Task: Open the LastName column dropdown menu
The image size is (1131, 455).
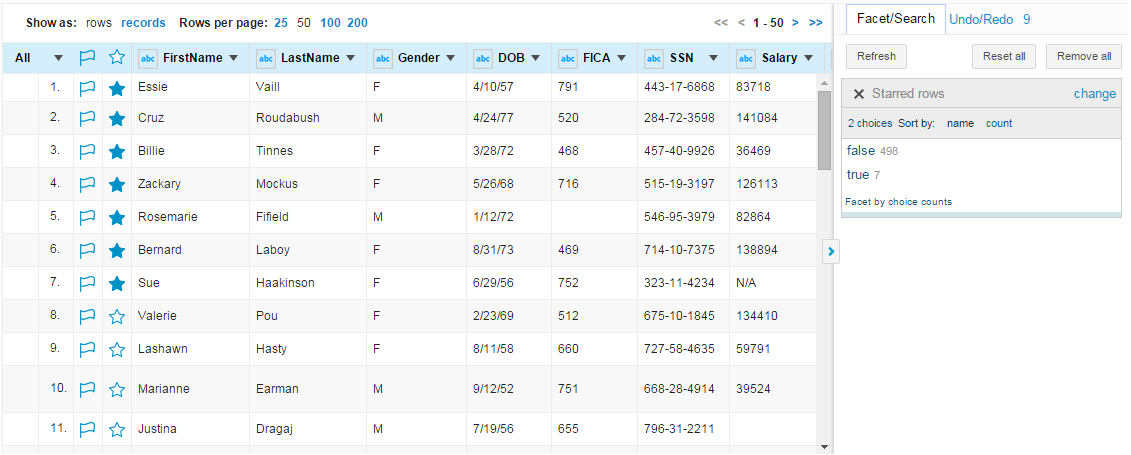Action: click(x=350, y=58)
